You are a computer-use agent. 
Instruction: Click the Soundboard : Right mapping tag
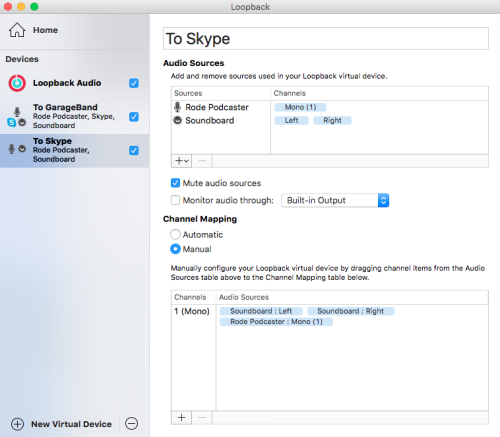(351, 311)
